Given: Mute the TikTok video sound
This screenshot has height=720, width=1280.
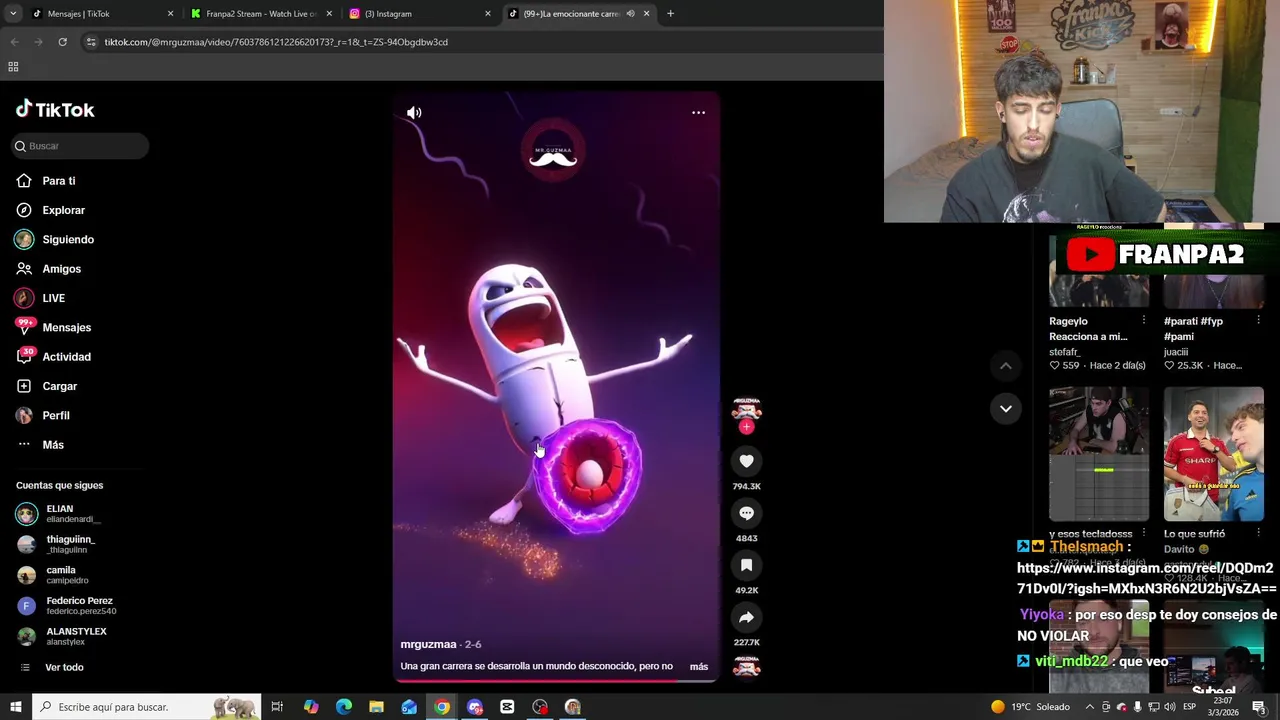Looking at the screenshot, I should [x=414, y=113].
